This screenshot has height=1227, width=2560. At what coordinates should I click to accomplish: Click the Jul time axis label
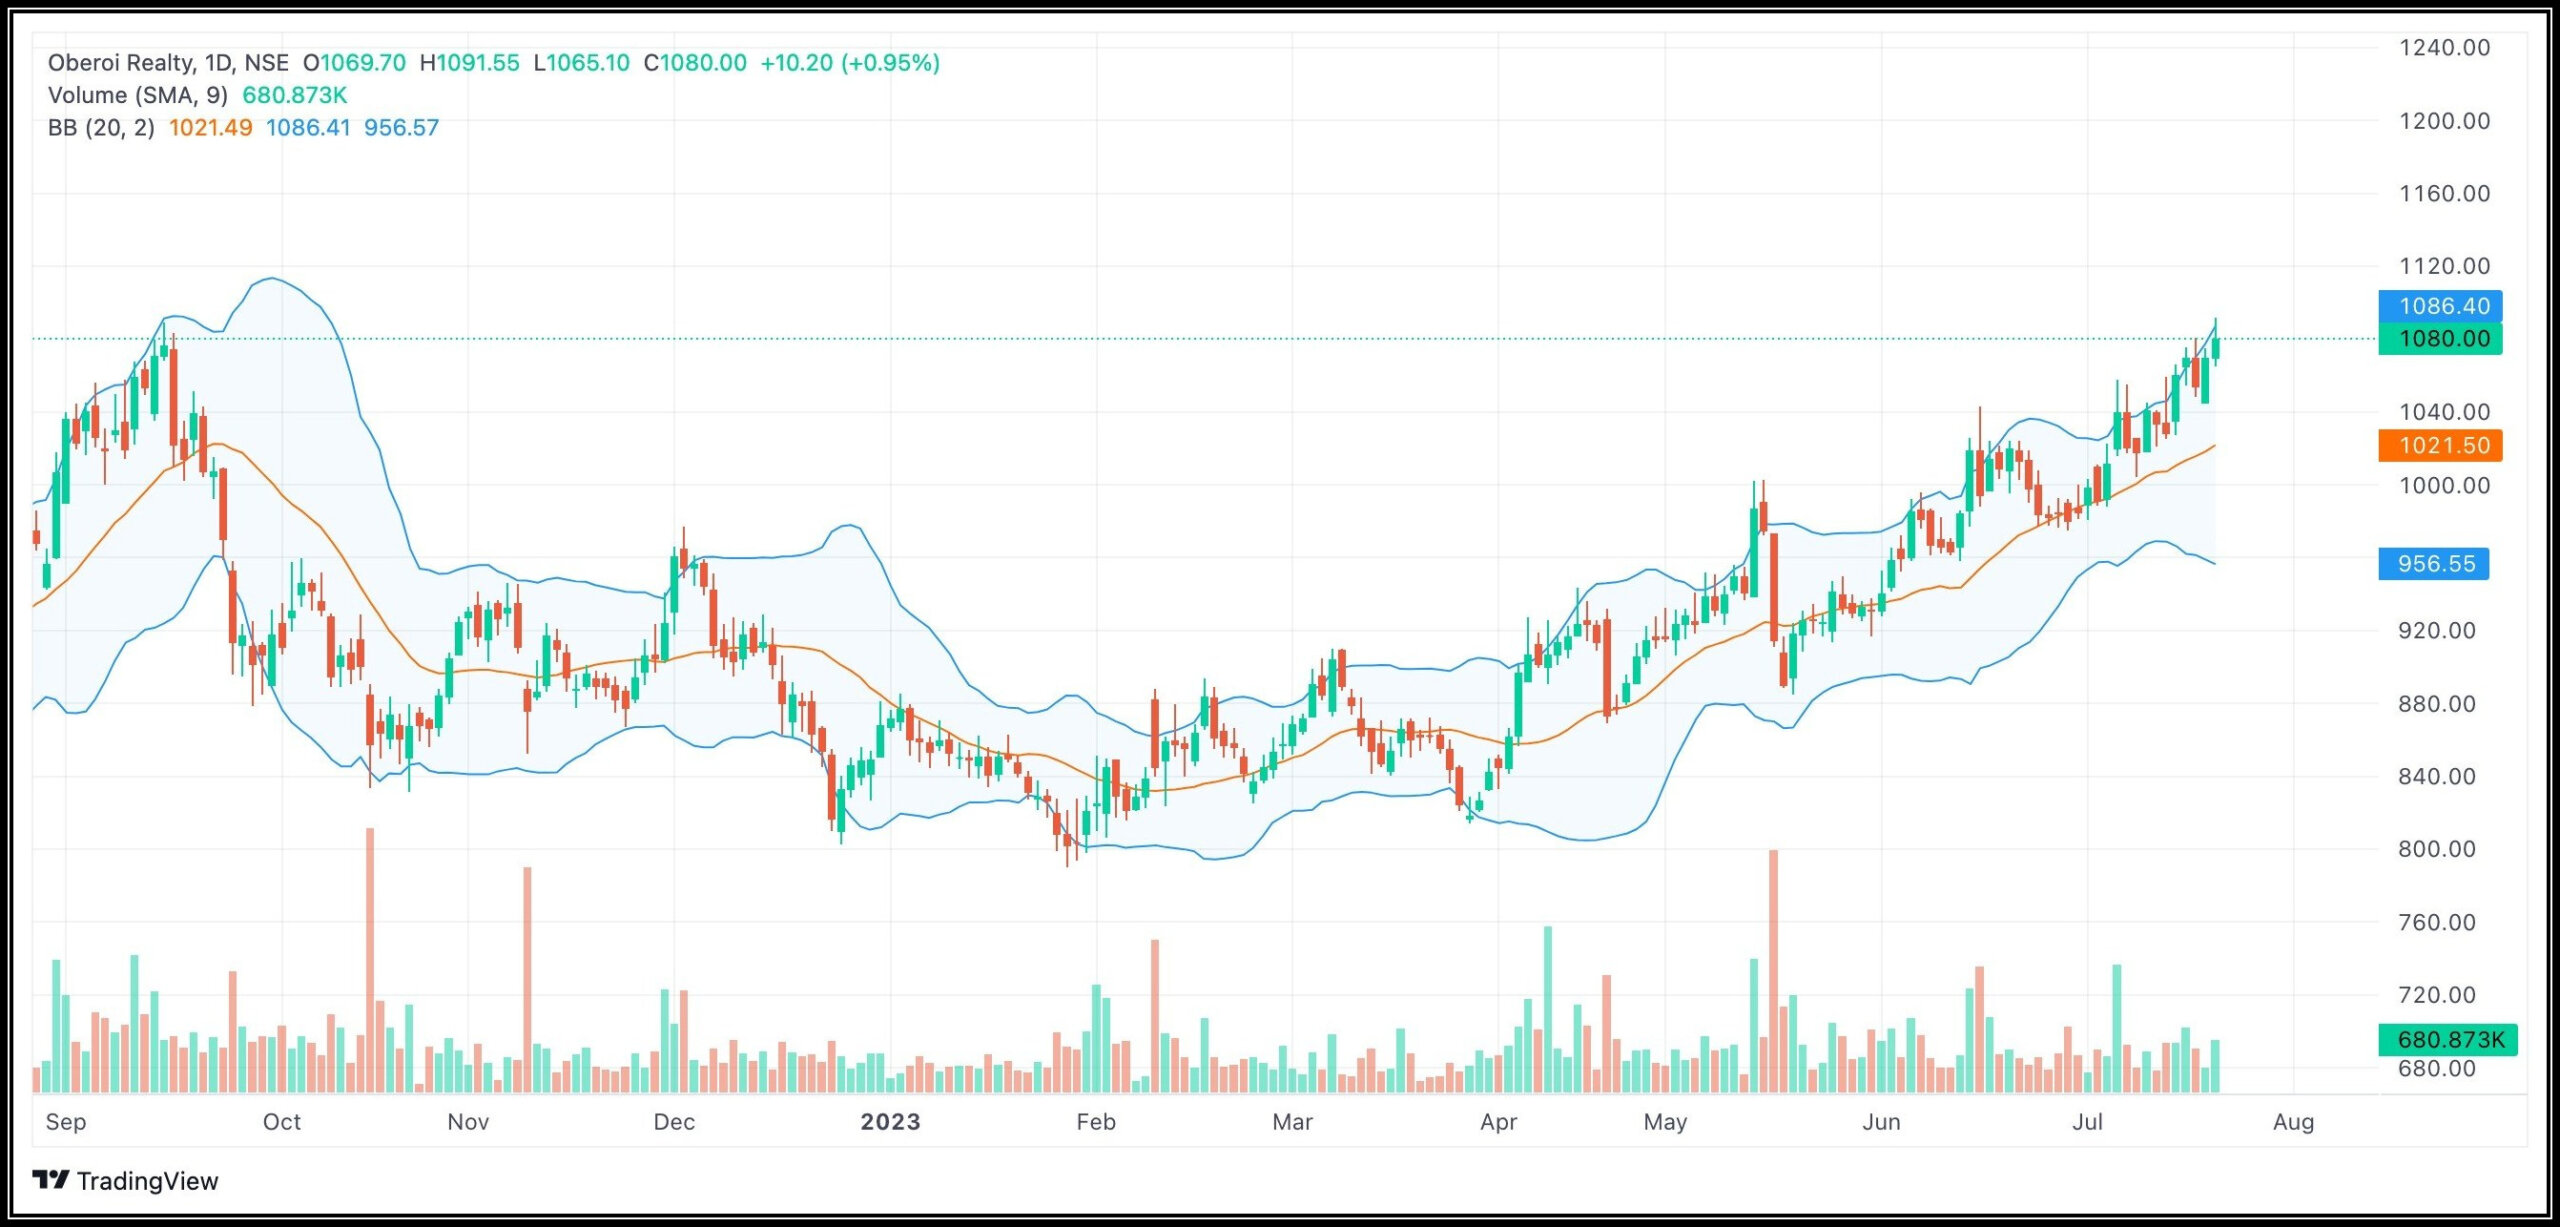pyautogui.click(x=2087, y=1122)
